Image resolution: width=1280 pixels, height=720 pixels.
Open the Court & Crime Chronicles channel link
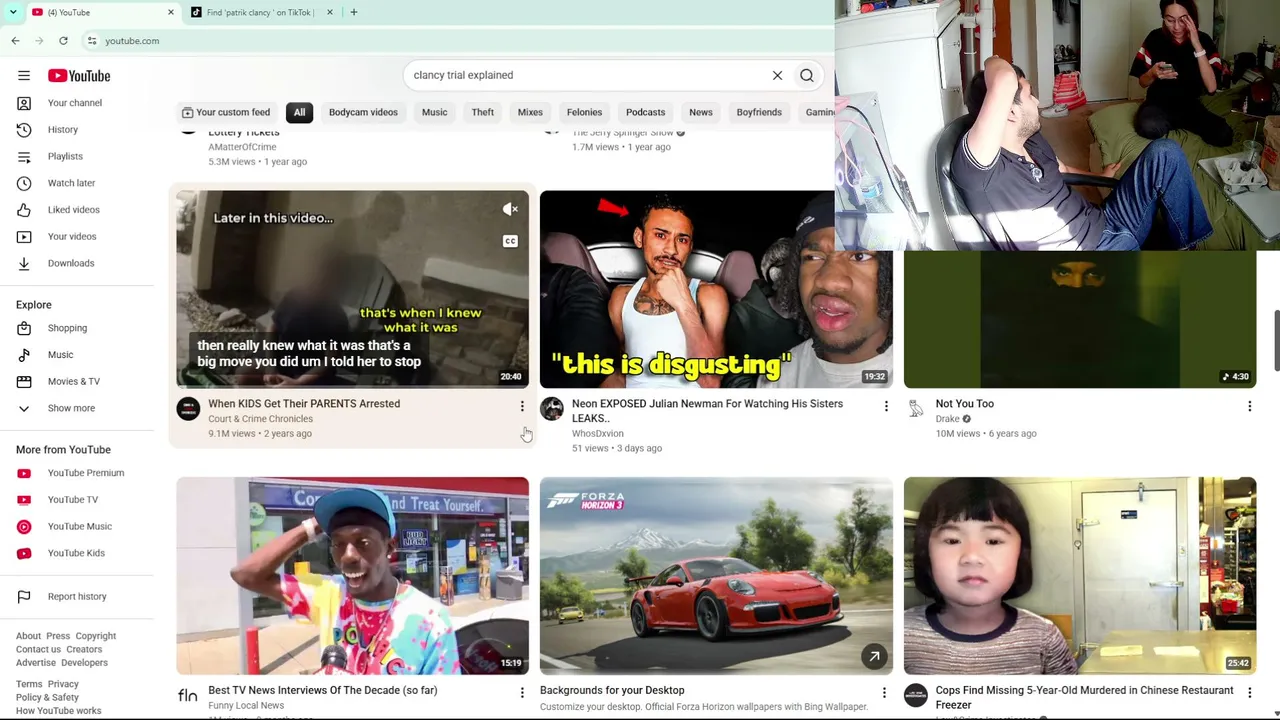(x=260, y=419)
